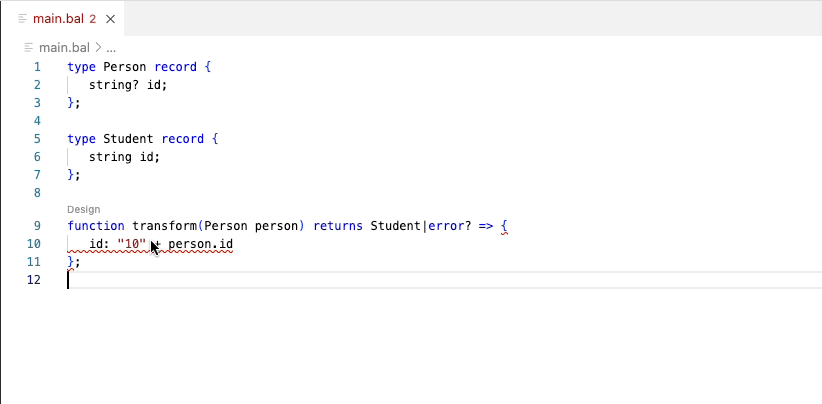This screenshot has width=822, height=404.
Task: Click line number 5 in gutter
Action: pyautogui.click(x=37, y=139)
